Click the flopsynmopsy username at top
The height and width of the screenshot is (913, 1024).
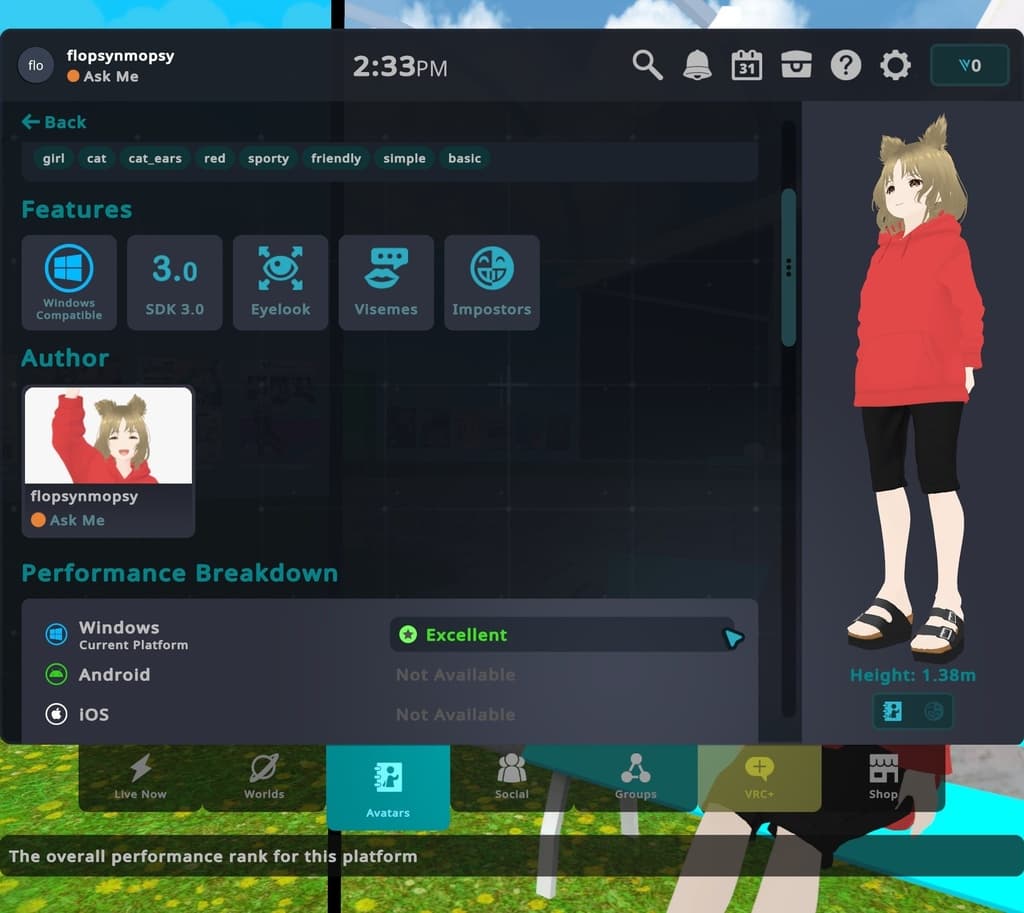(x=120, y=56)
